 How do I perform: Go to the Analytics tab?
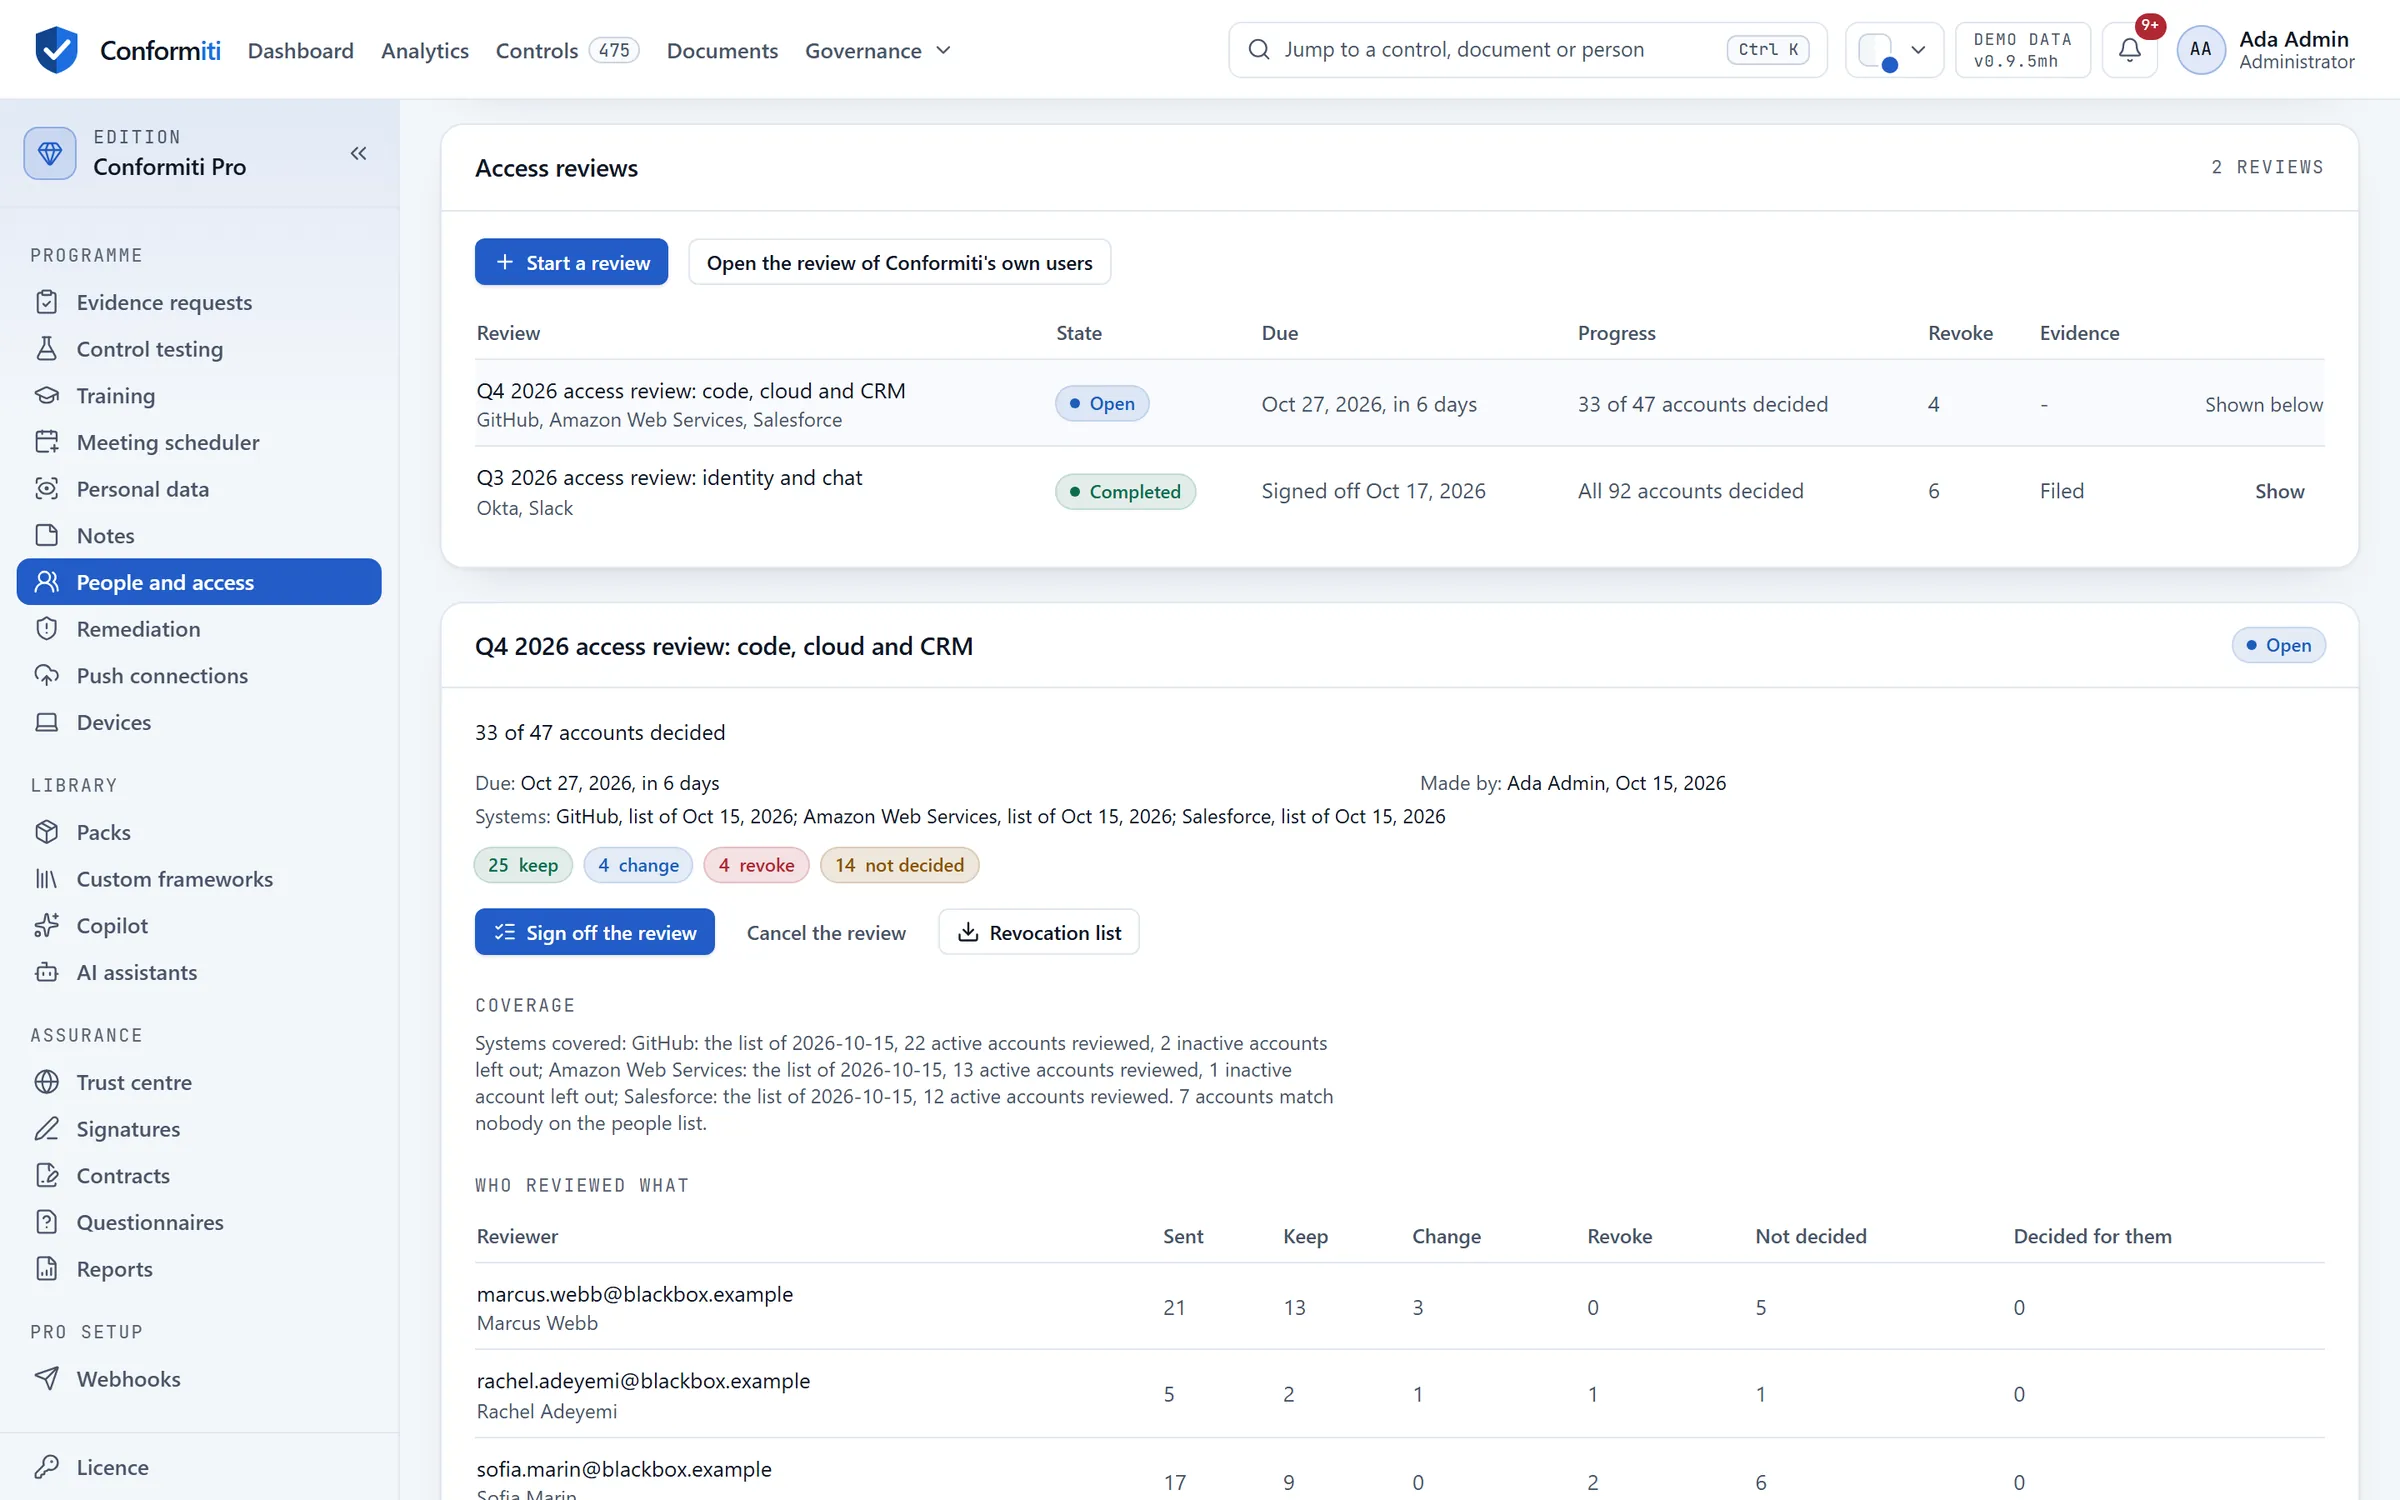425,50
